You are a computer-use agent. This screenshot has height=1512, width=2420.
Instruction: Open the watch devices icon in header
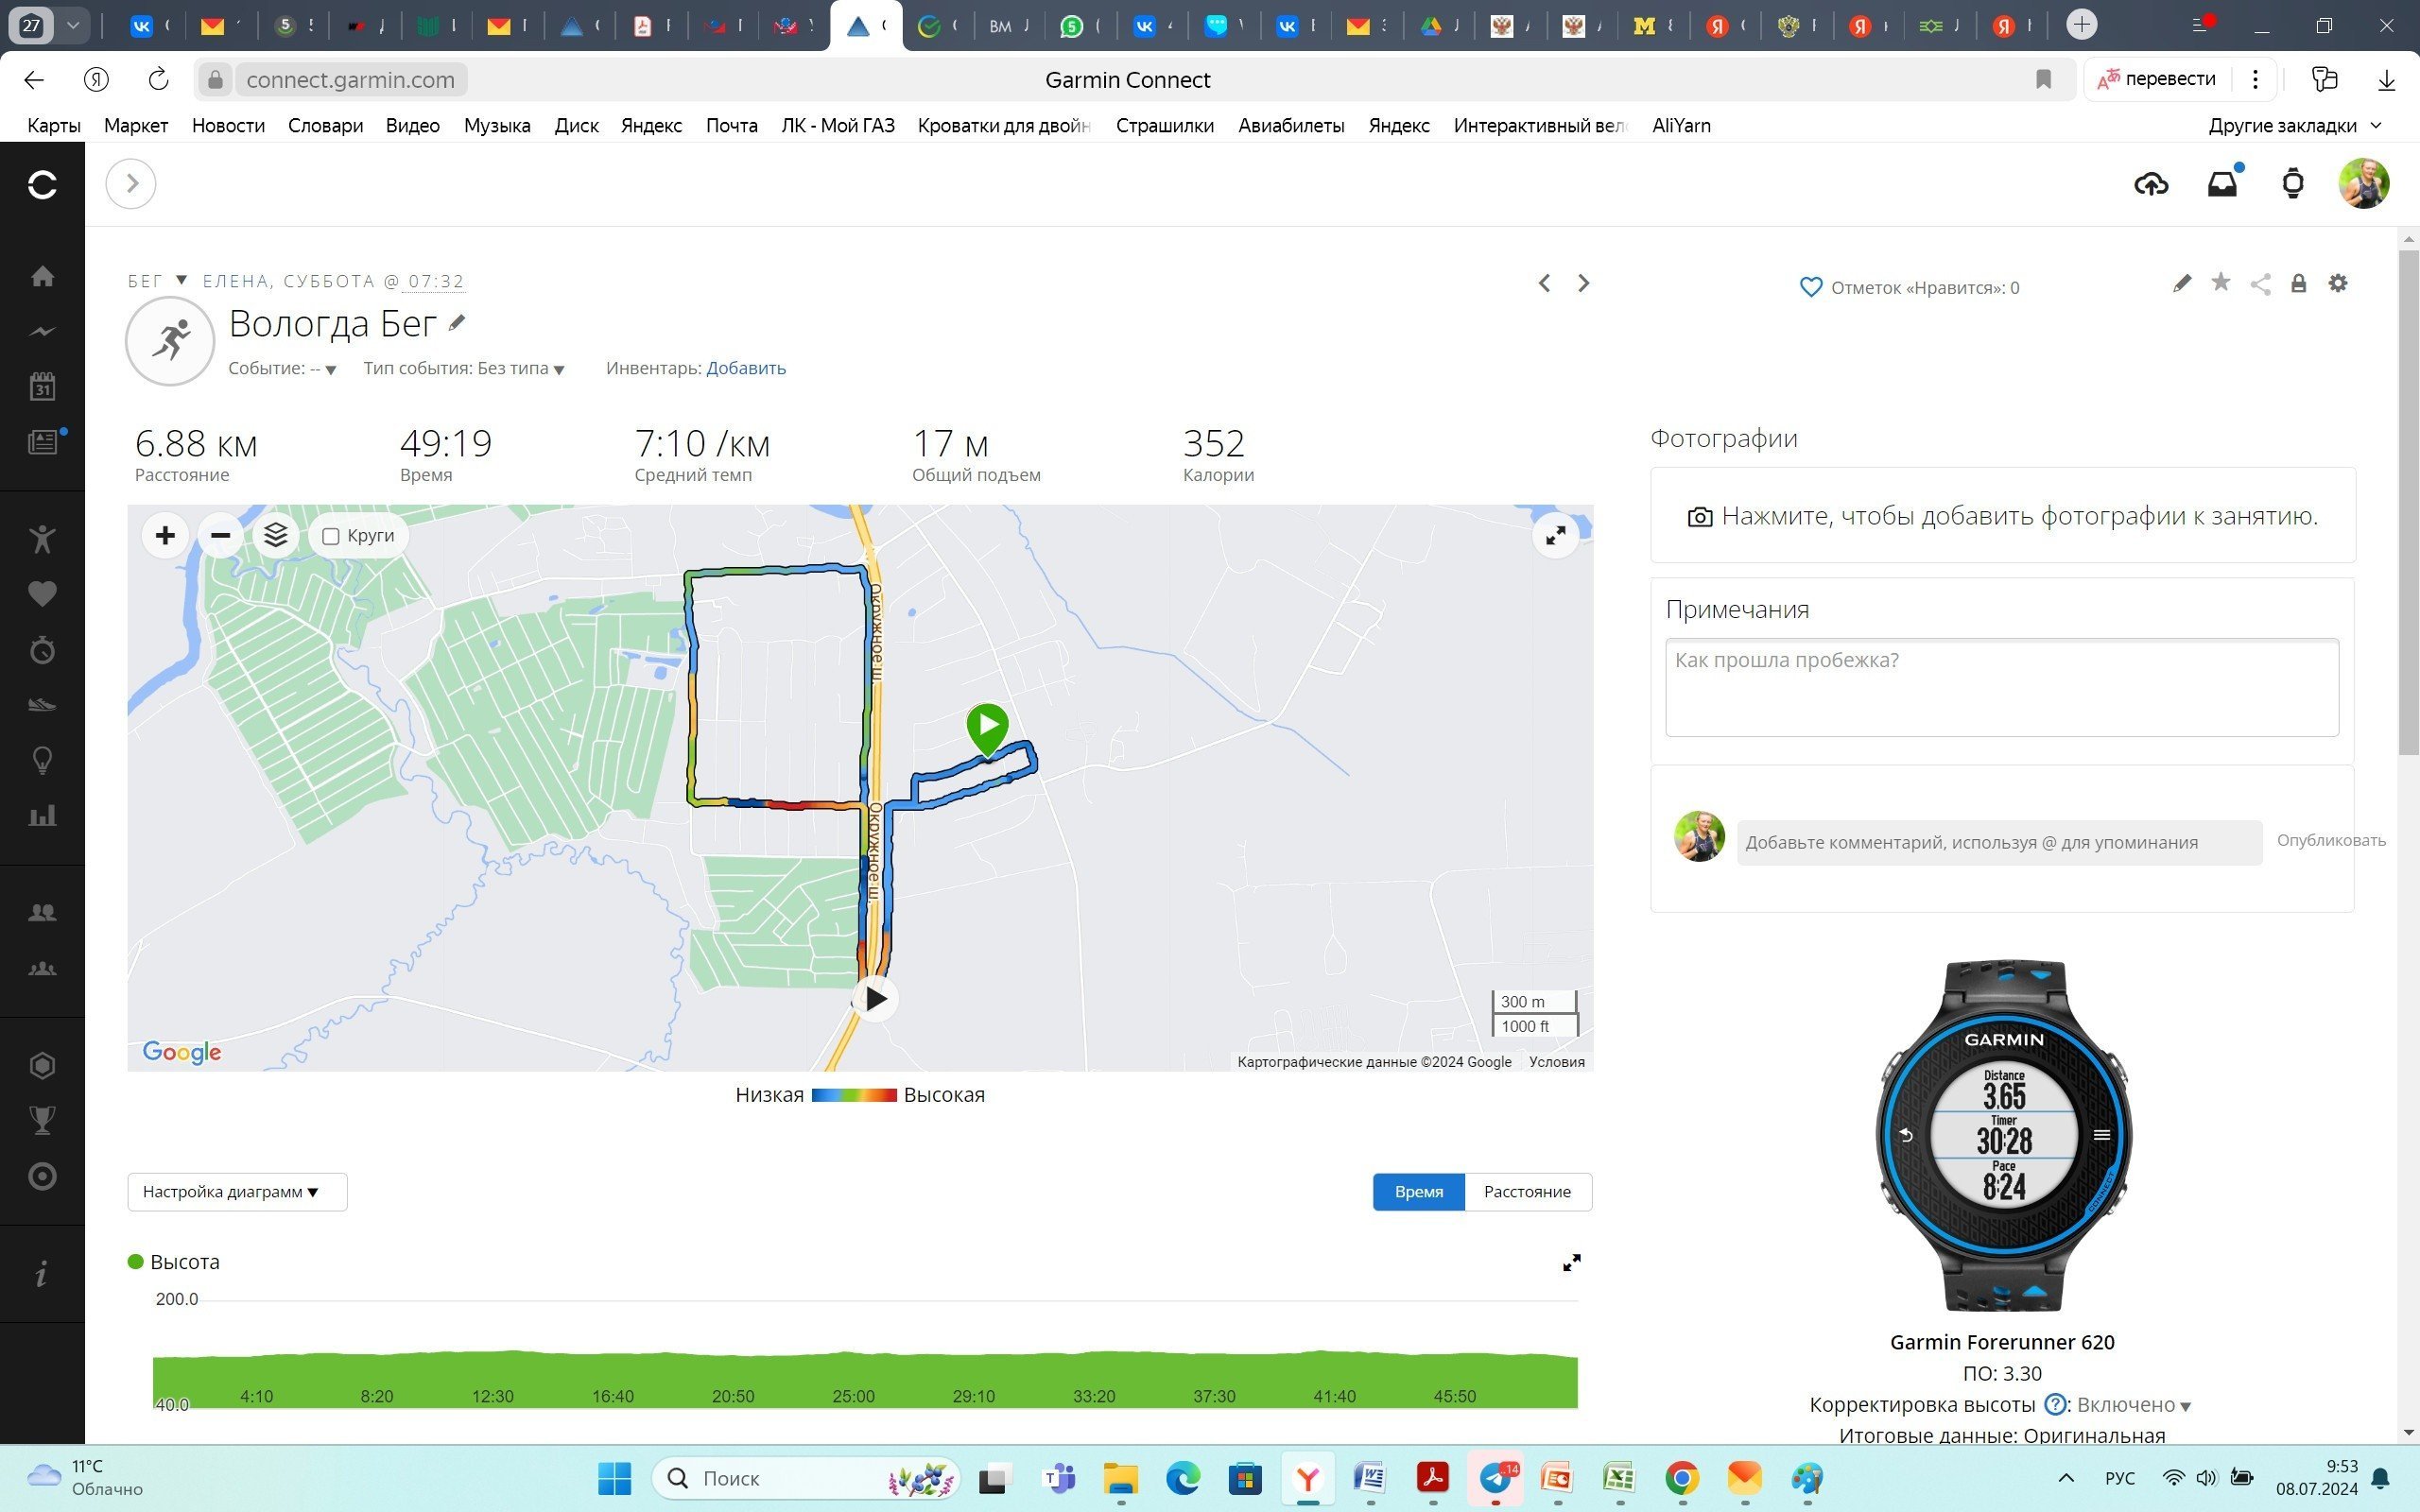click(x=2293, y=184)
